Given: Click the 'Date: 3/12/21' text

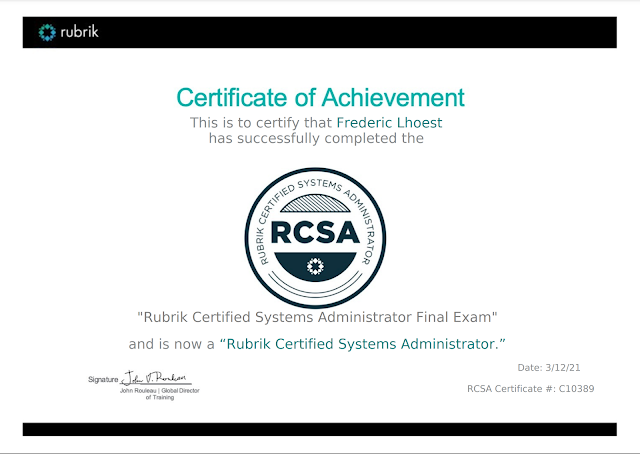Looking at the screenshot, I should [549, 367].
